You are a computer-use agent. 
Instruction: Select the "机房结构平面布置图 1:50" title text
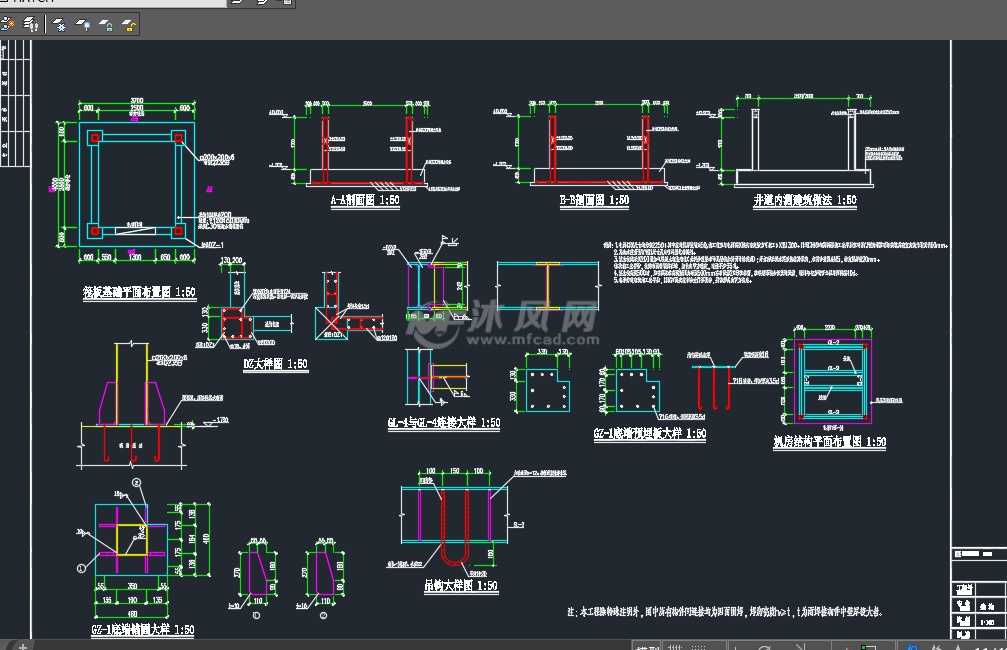[830, 442]
